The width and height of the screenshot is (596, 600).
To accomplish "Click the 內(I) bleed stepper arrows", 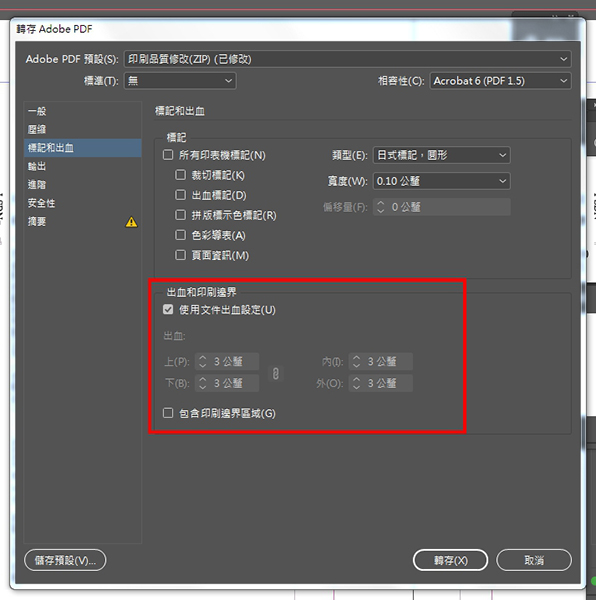I will click(356, 362).
